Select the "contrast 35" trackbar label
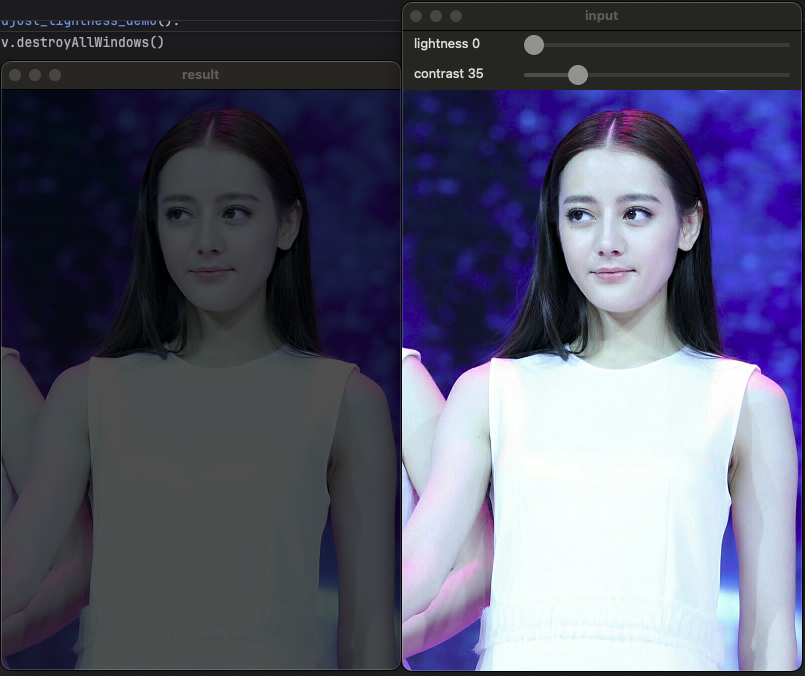The image size is (805, 676). (448, 73)
